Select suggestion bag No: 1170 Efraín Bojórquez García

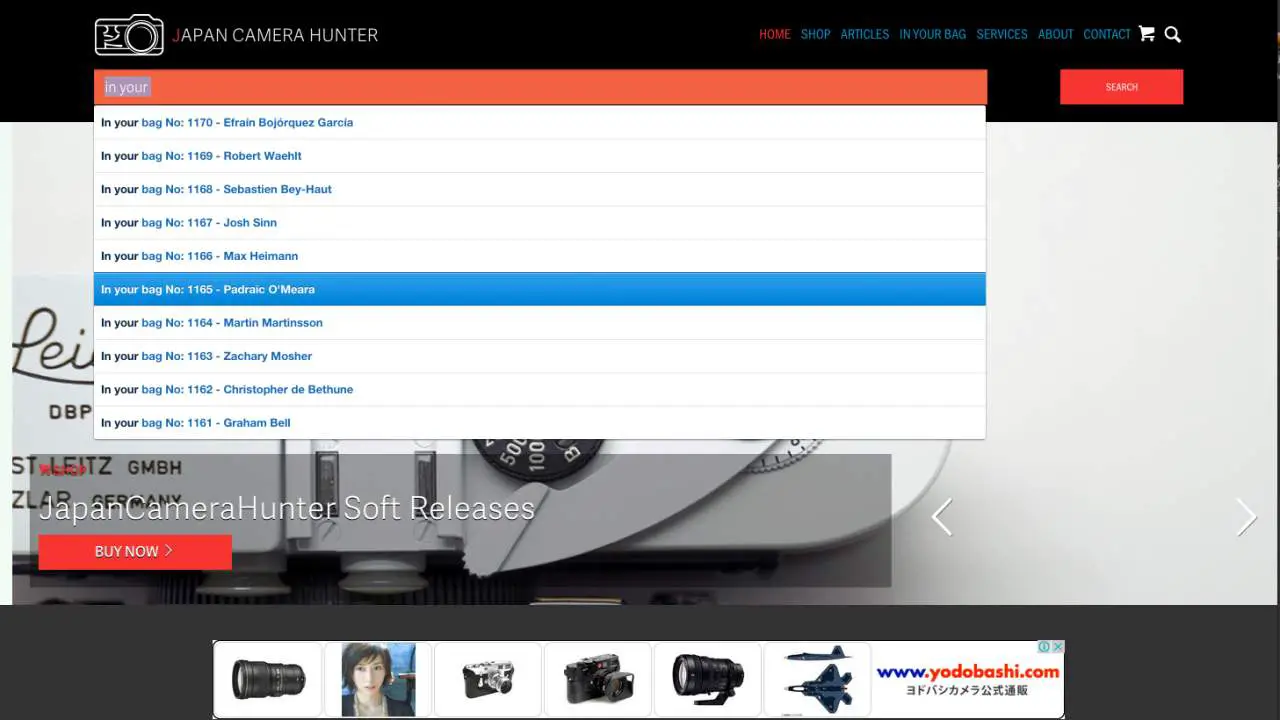pos(540,122)
